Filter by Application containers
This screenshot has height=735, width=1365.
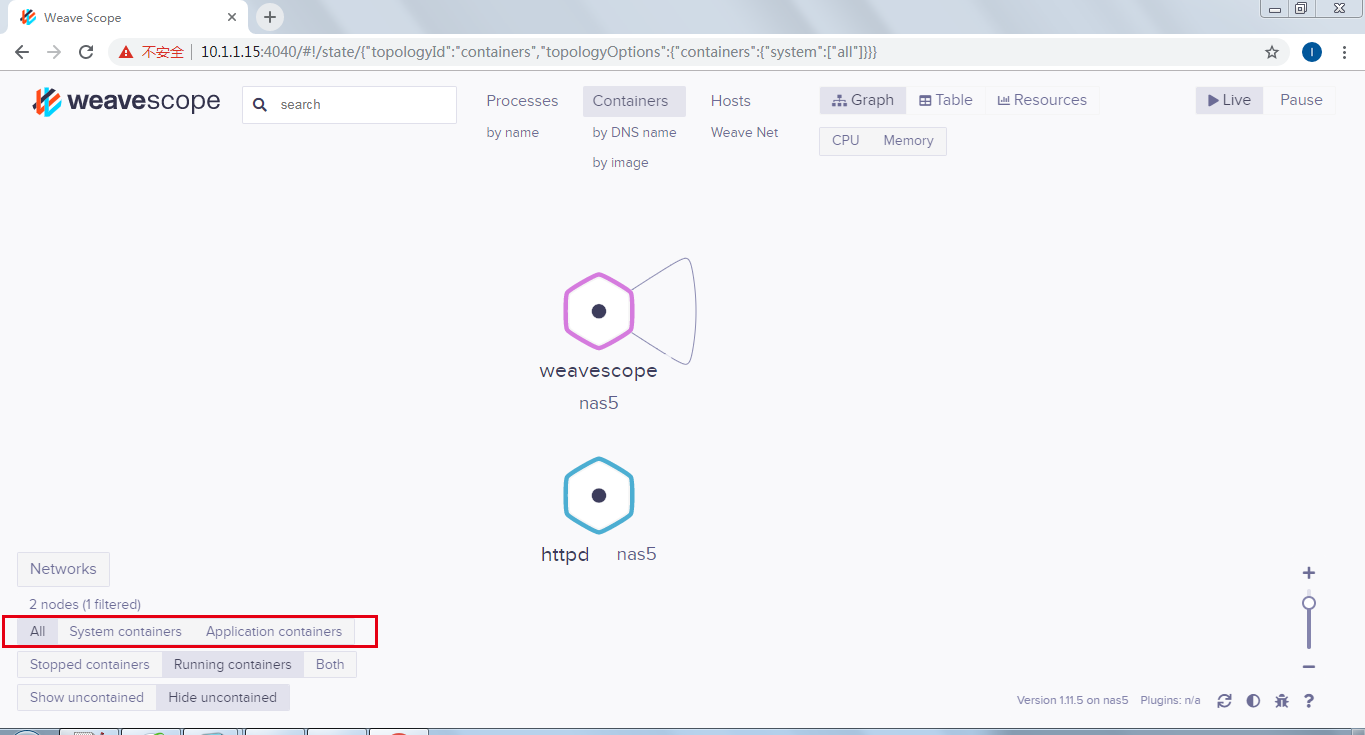(274, 632)
